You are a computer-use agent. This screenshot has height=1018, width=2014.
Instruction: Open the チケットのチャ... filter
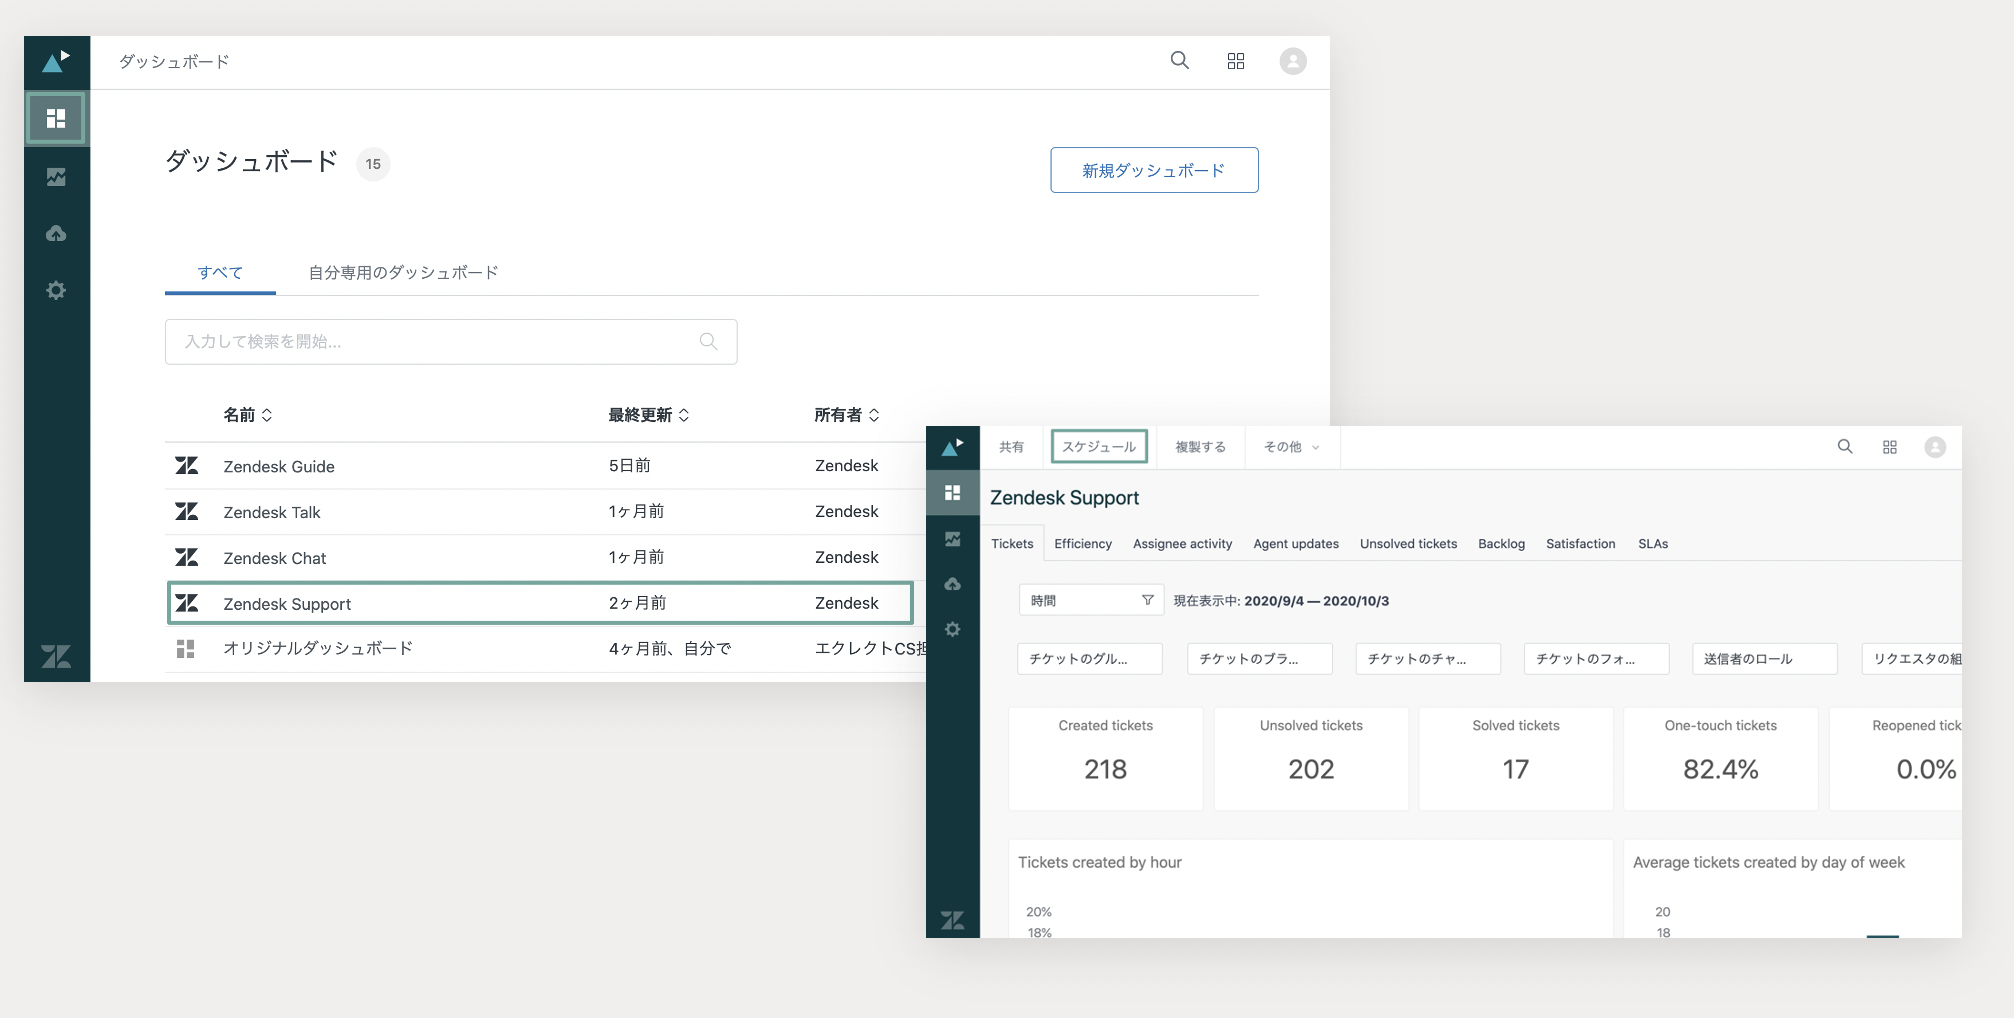(x=1428, y=659)
